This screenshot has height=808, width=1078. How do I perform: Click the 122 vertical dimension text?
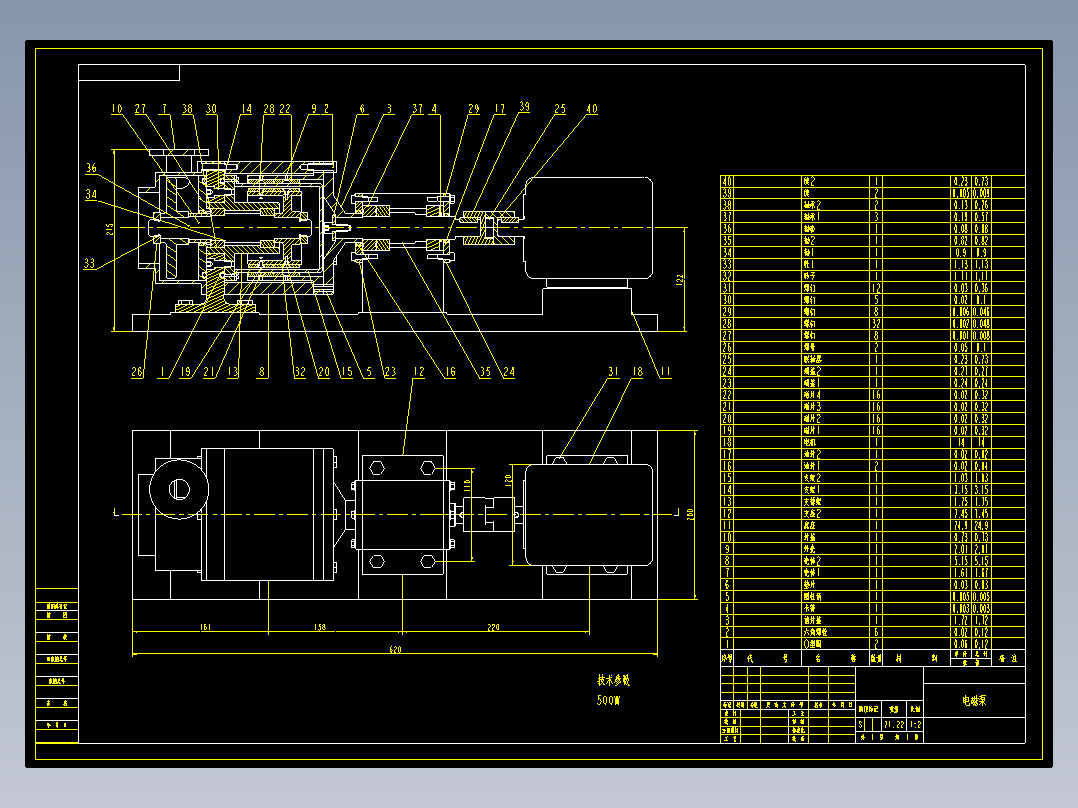[680, 279]
